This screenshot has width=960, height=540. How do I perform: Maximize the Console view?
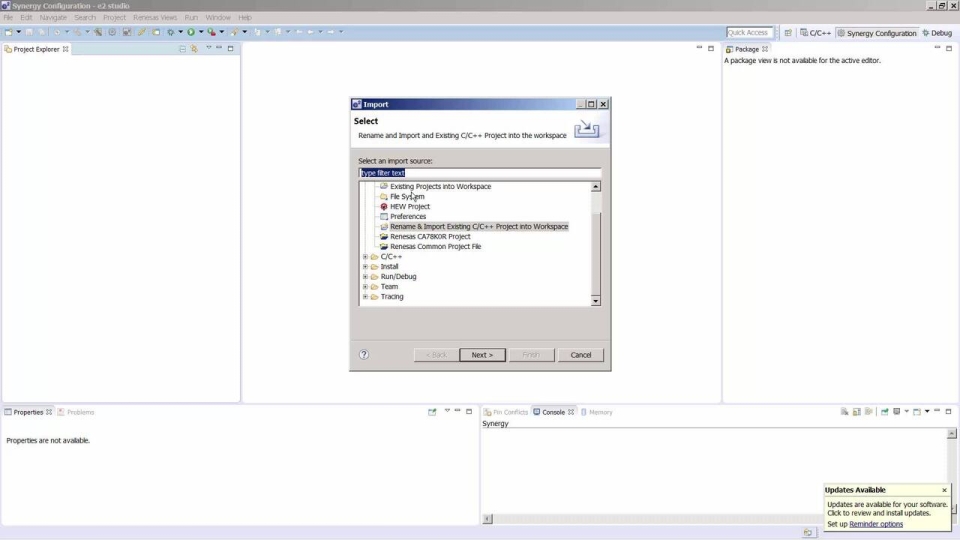click(x=948, y=411)
